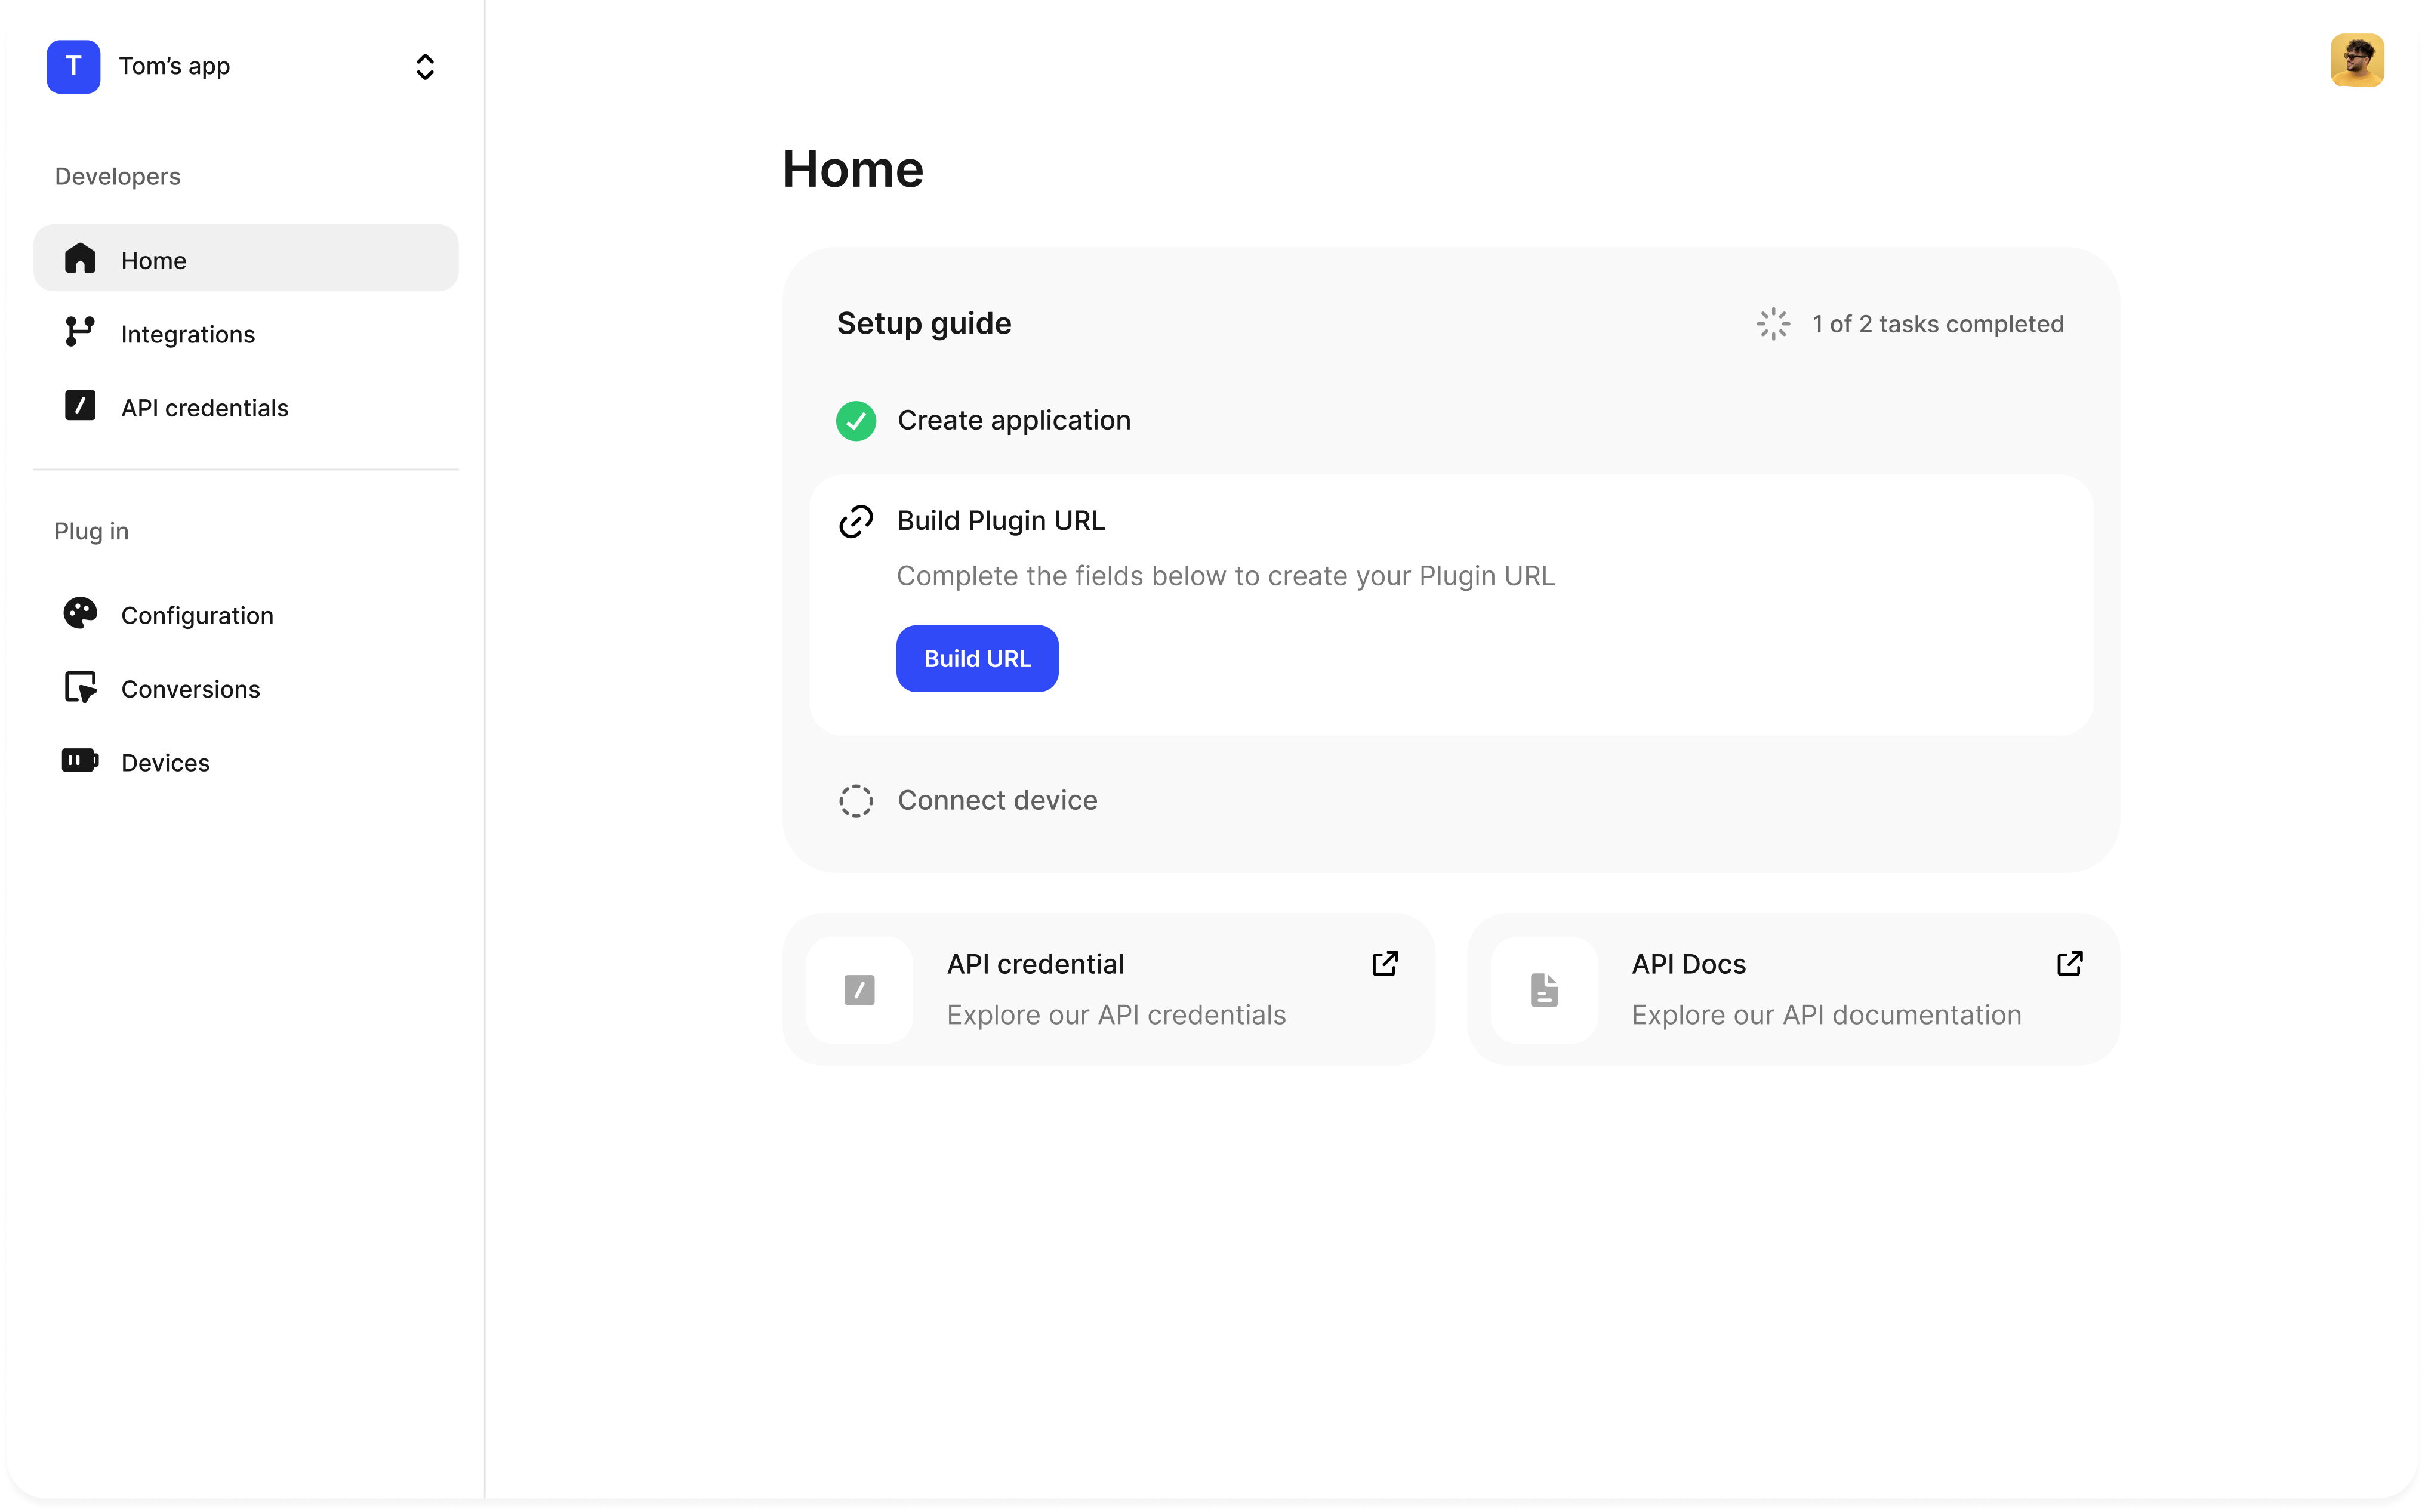Select the Home icon in sidebar
This screenshot has width=2425, height=1512.
pyautogui.click(x=80, y=259)
